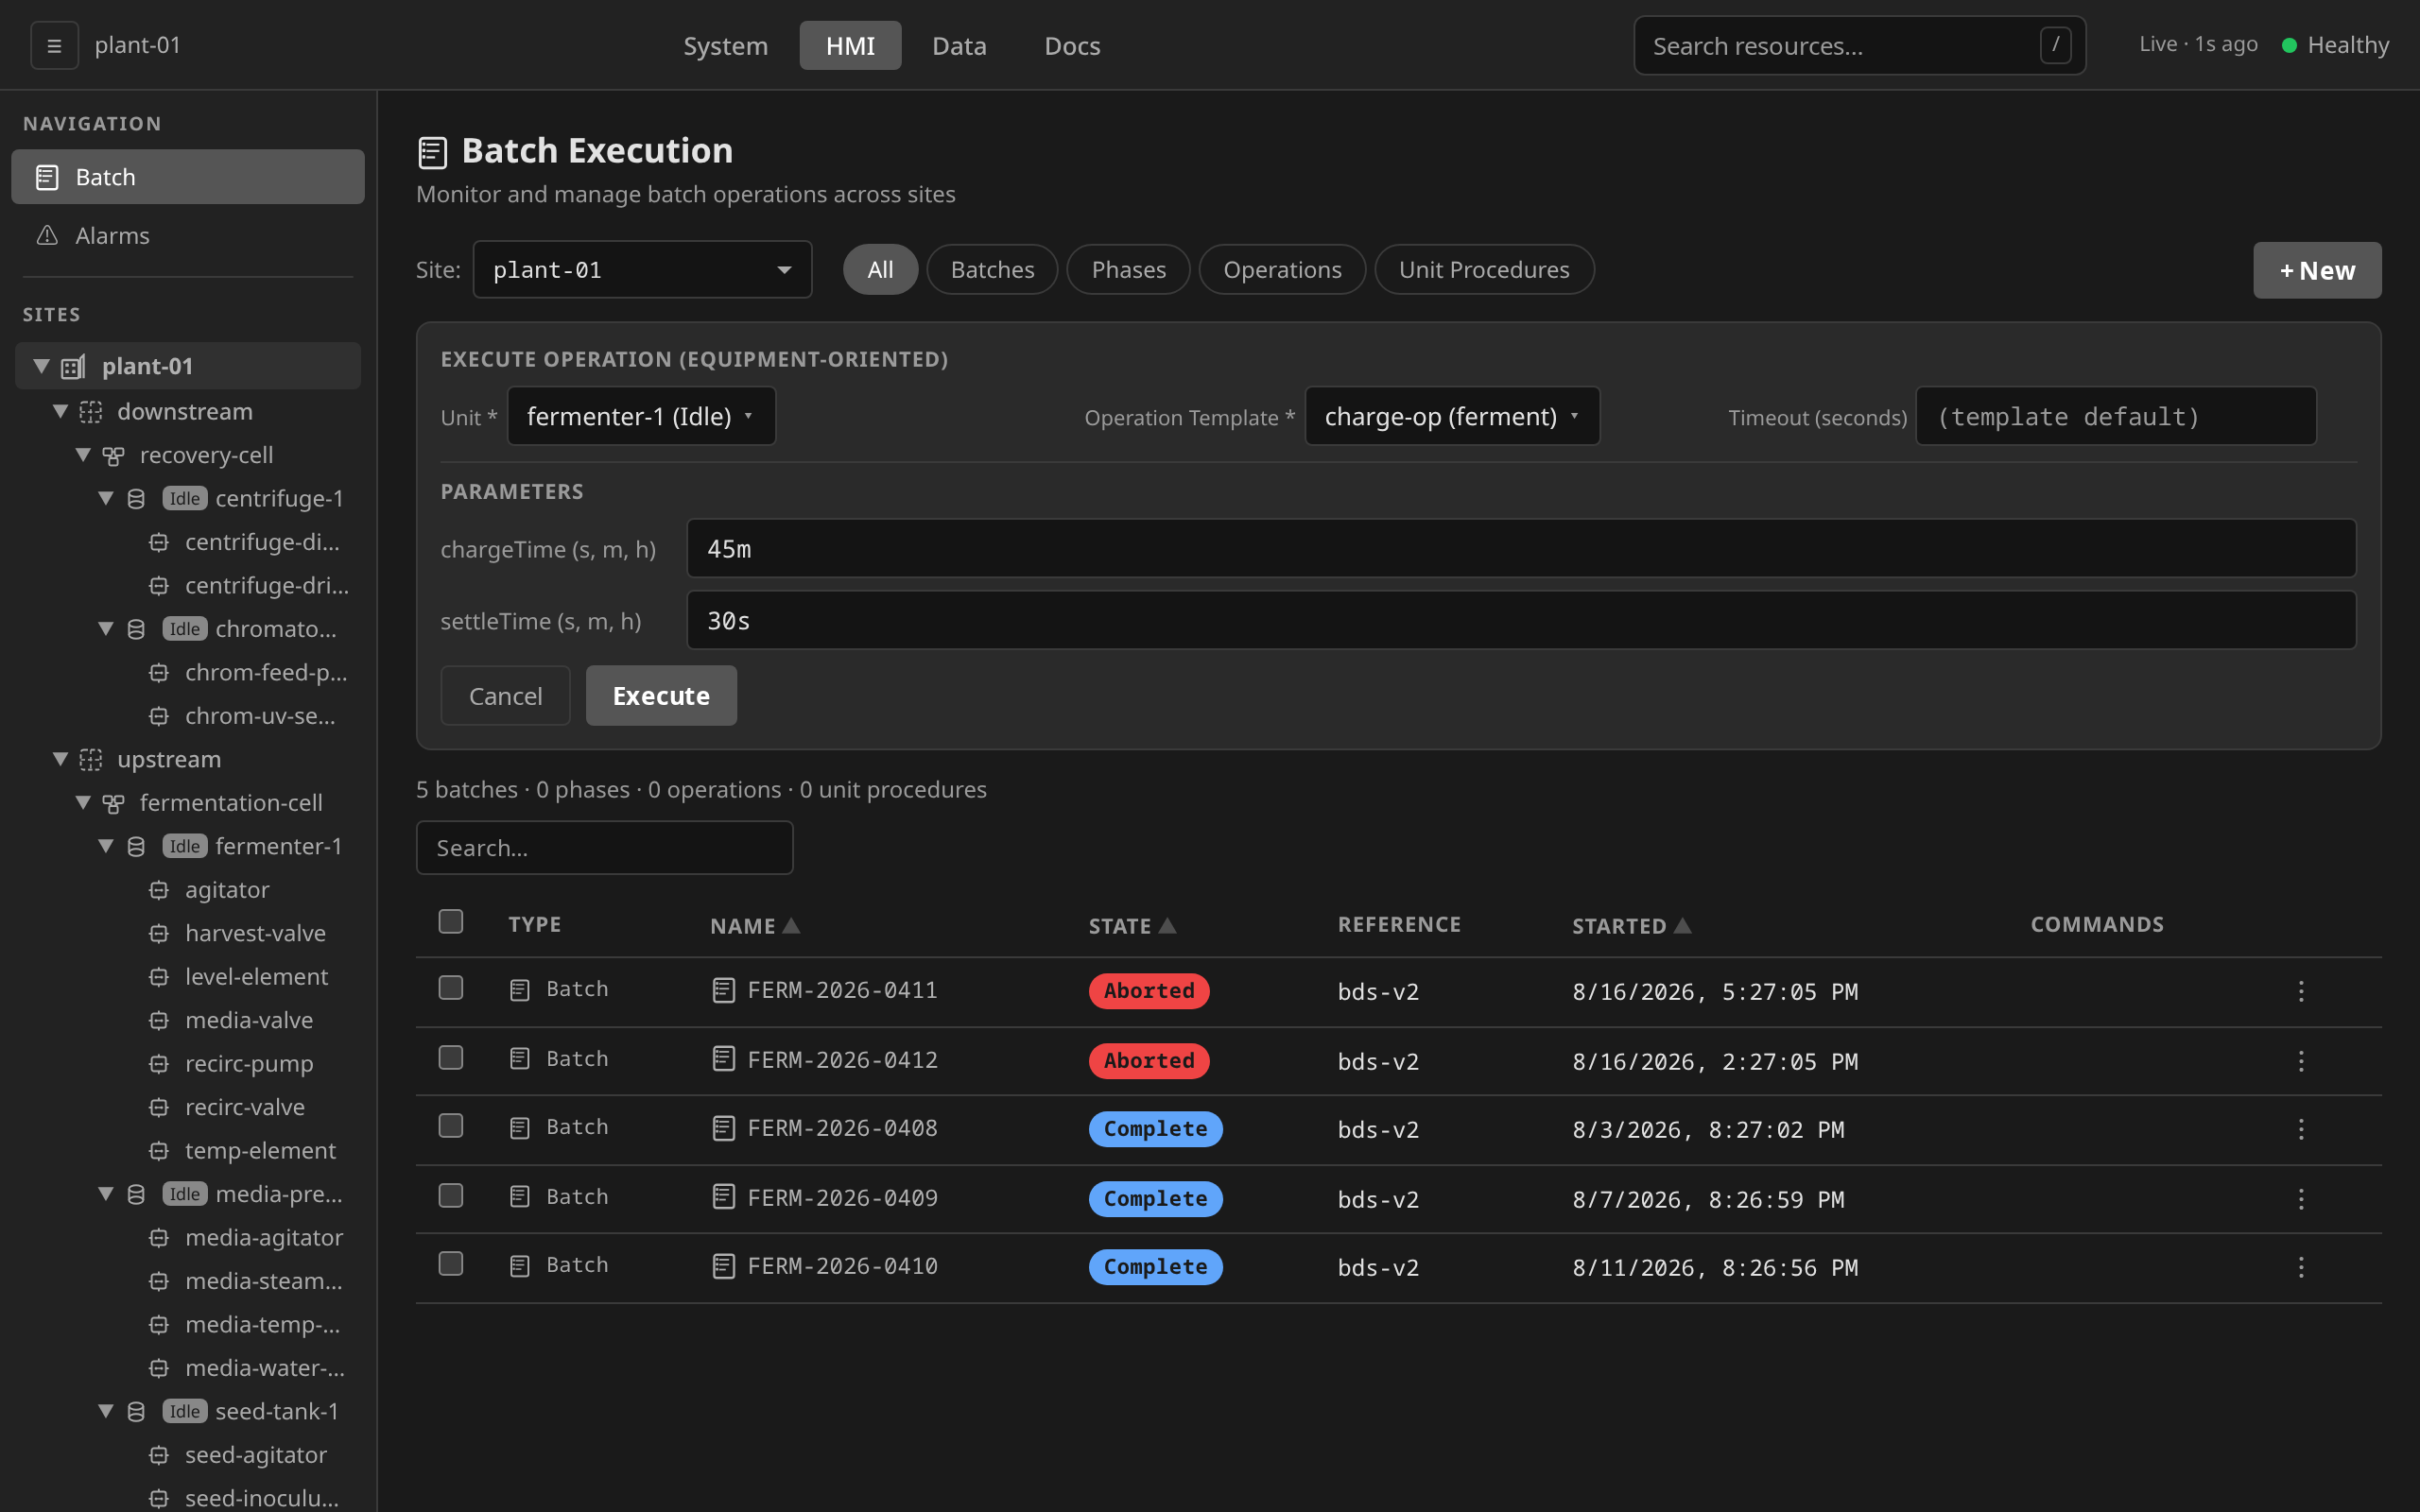Click the Batch Execution title icon
This screenshot has height=1512, width=2420.
pos(432,152)
